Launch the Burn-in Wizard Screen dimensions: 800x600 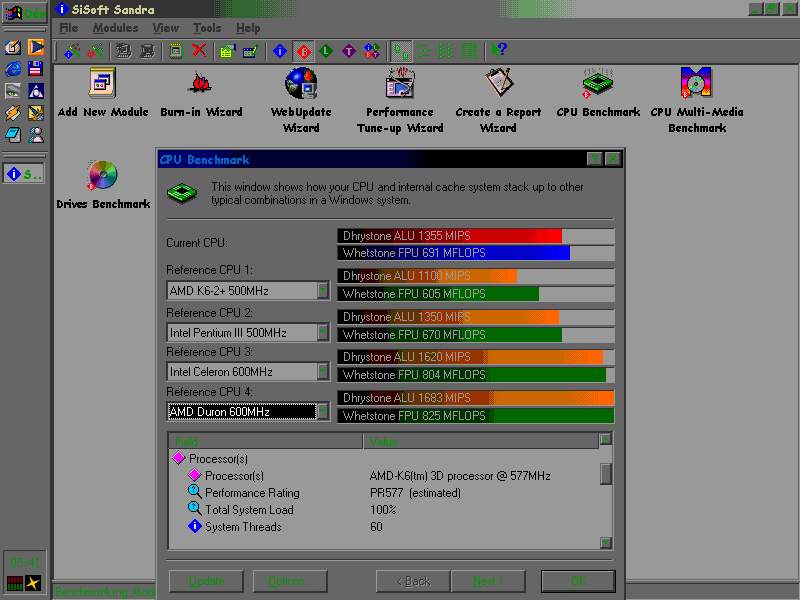pyautogui.click(x=201, y=93)
